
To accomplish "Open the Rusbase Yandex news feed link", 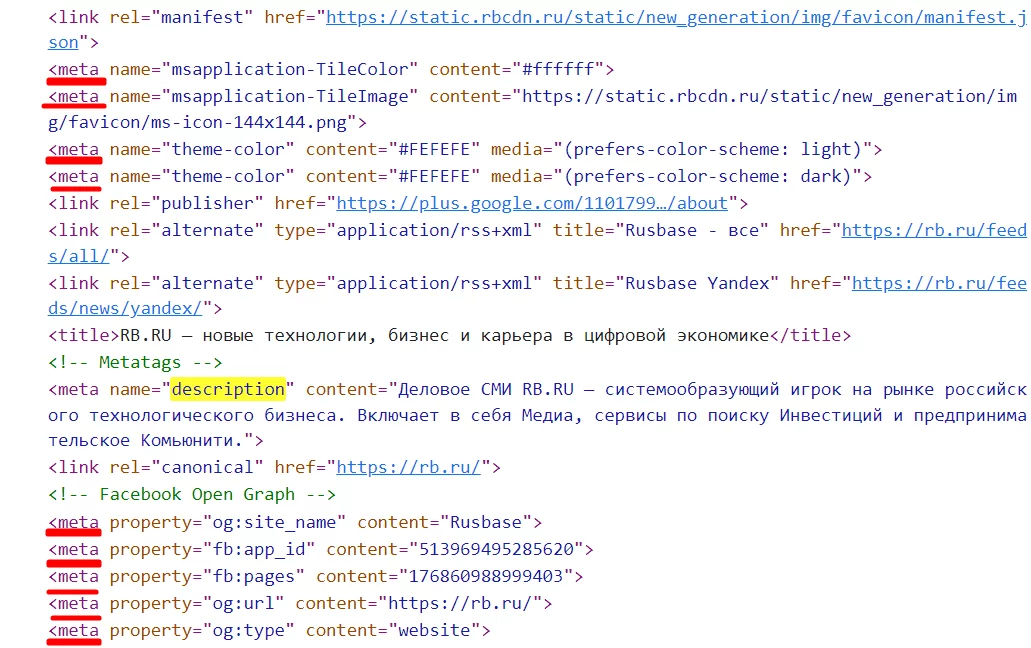I will [939, 284].
